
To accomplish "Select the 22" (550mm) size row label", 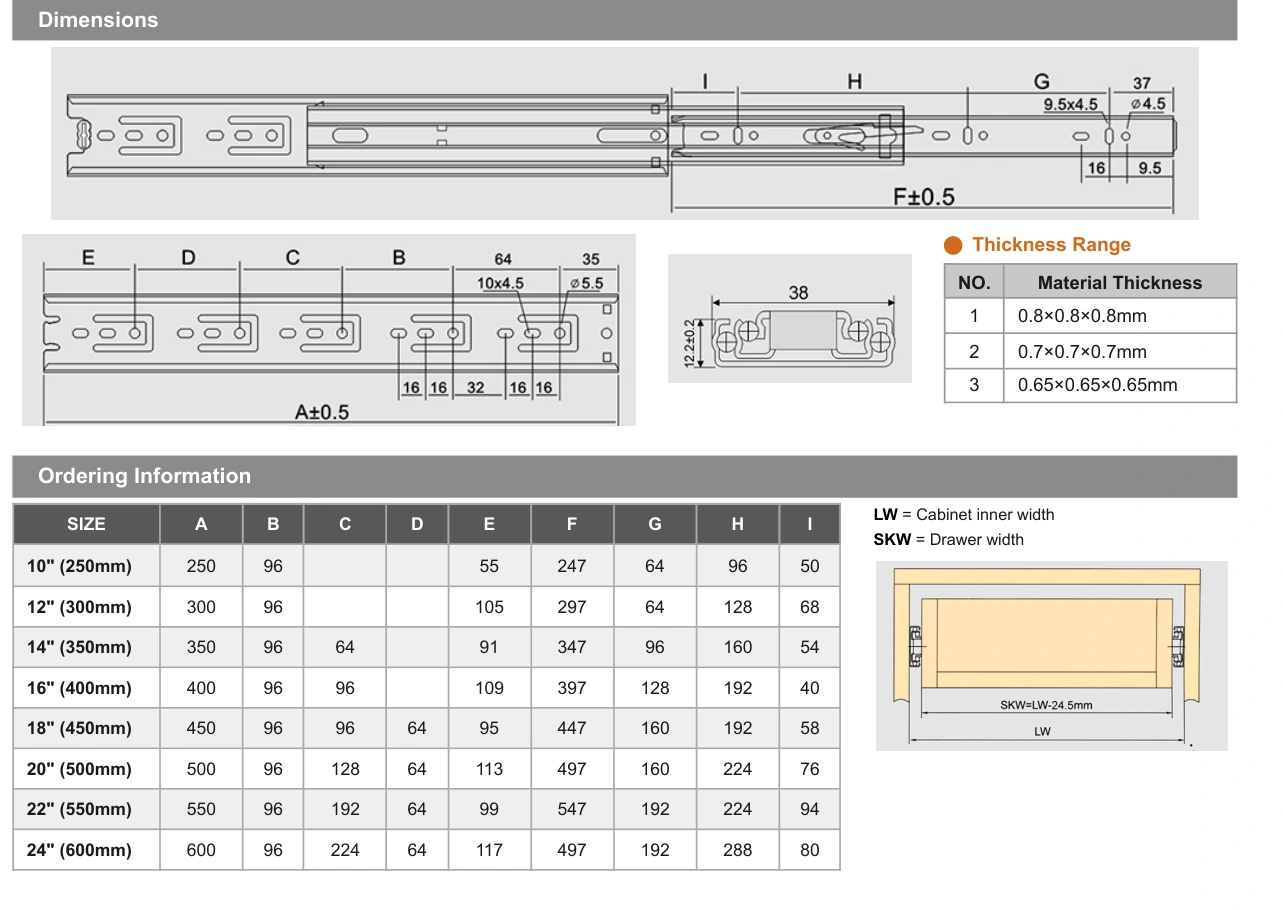I will tap(79, 809).
